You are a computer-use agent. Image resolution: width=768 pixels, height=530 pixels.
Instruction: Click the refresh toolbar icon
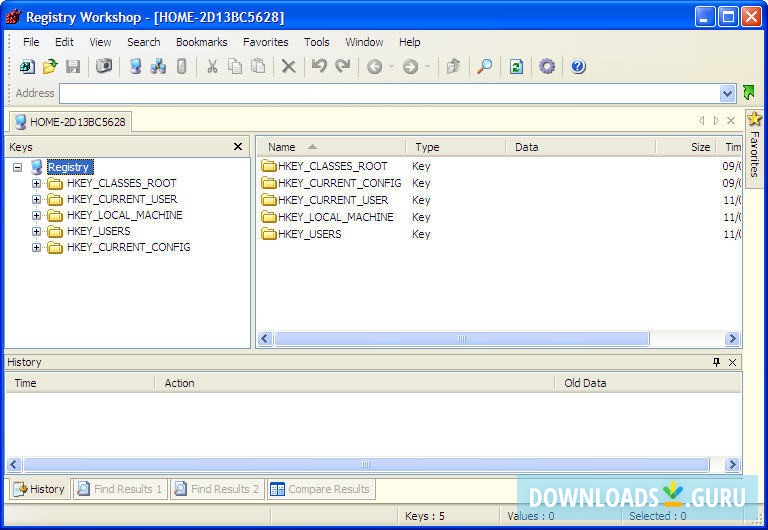(516, 66)
